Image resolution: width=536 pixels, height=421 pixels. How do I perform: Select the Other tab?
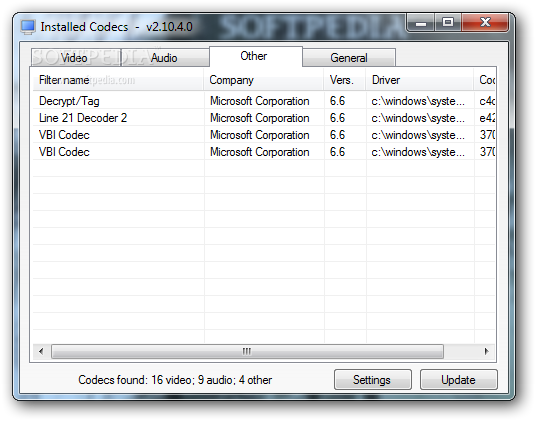pyautogui.click(x=256, y=56)
